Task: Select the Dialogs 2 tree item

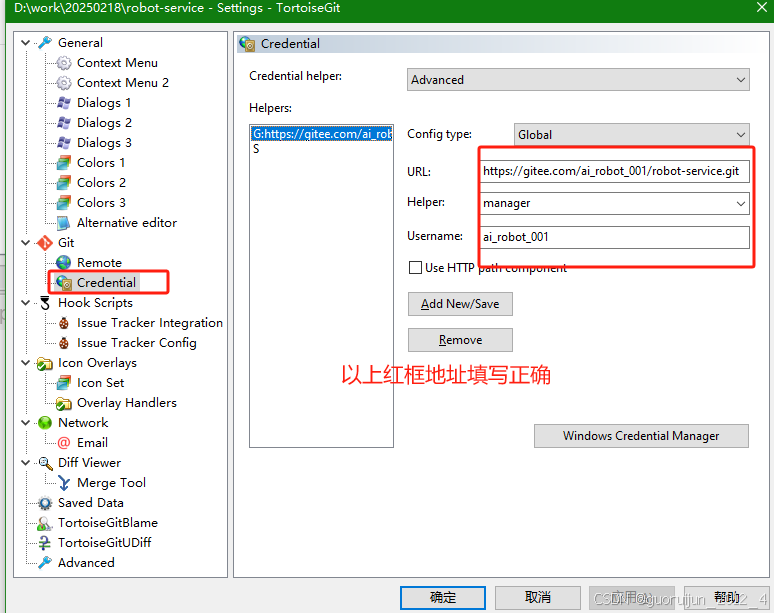Action: pyautogui.click(x=104, y=122)
